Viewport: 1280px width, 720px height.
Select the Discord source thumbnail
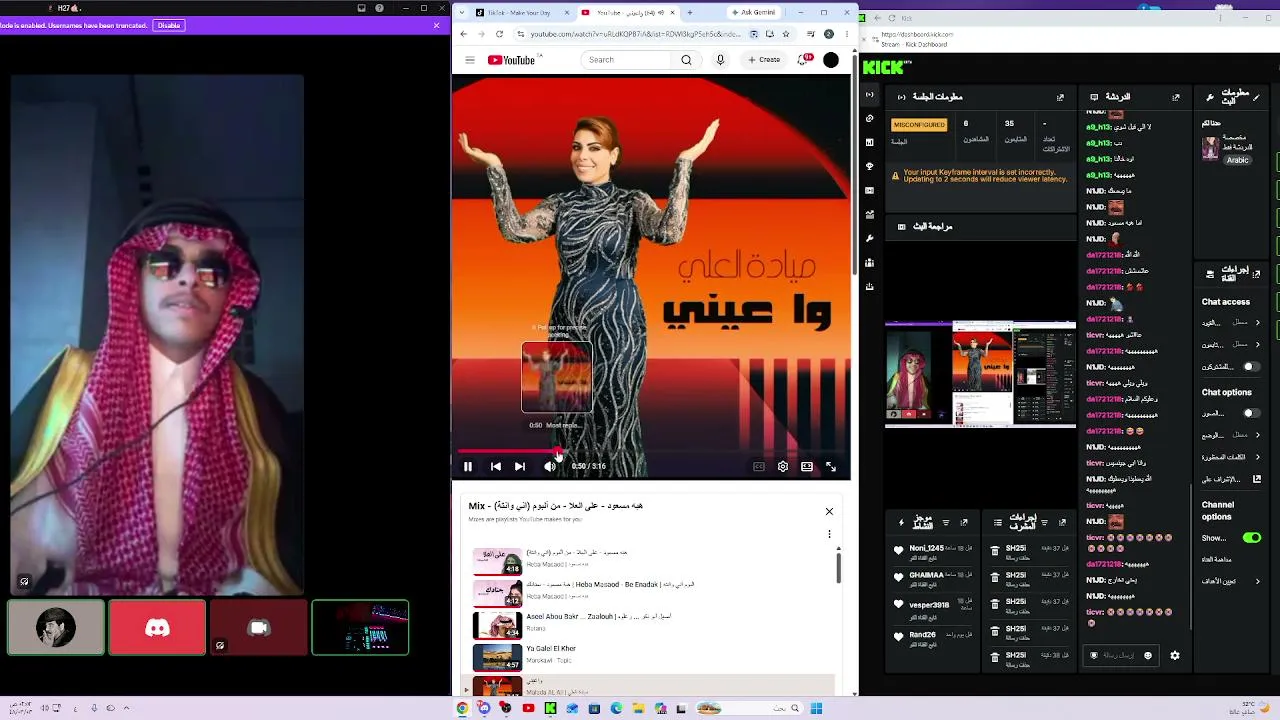158,628
